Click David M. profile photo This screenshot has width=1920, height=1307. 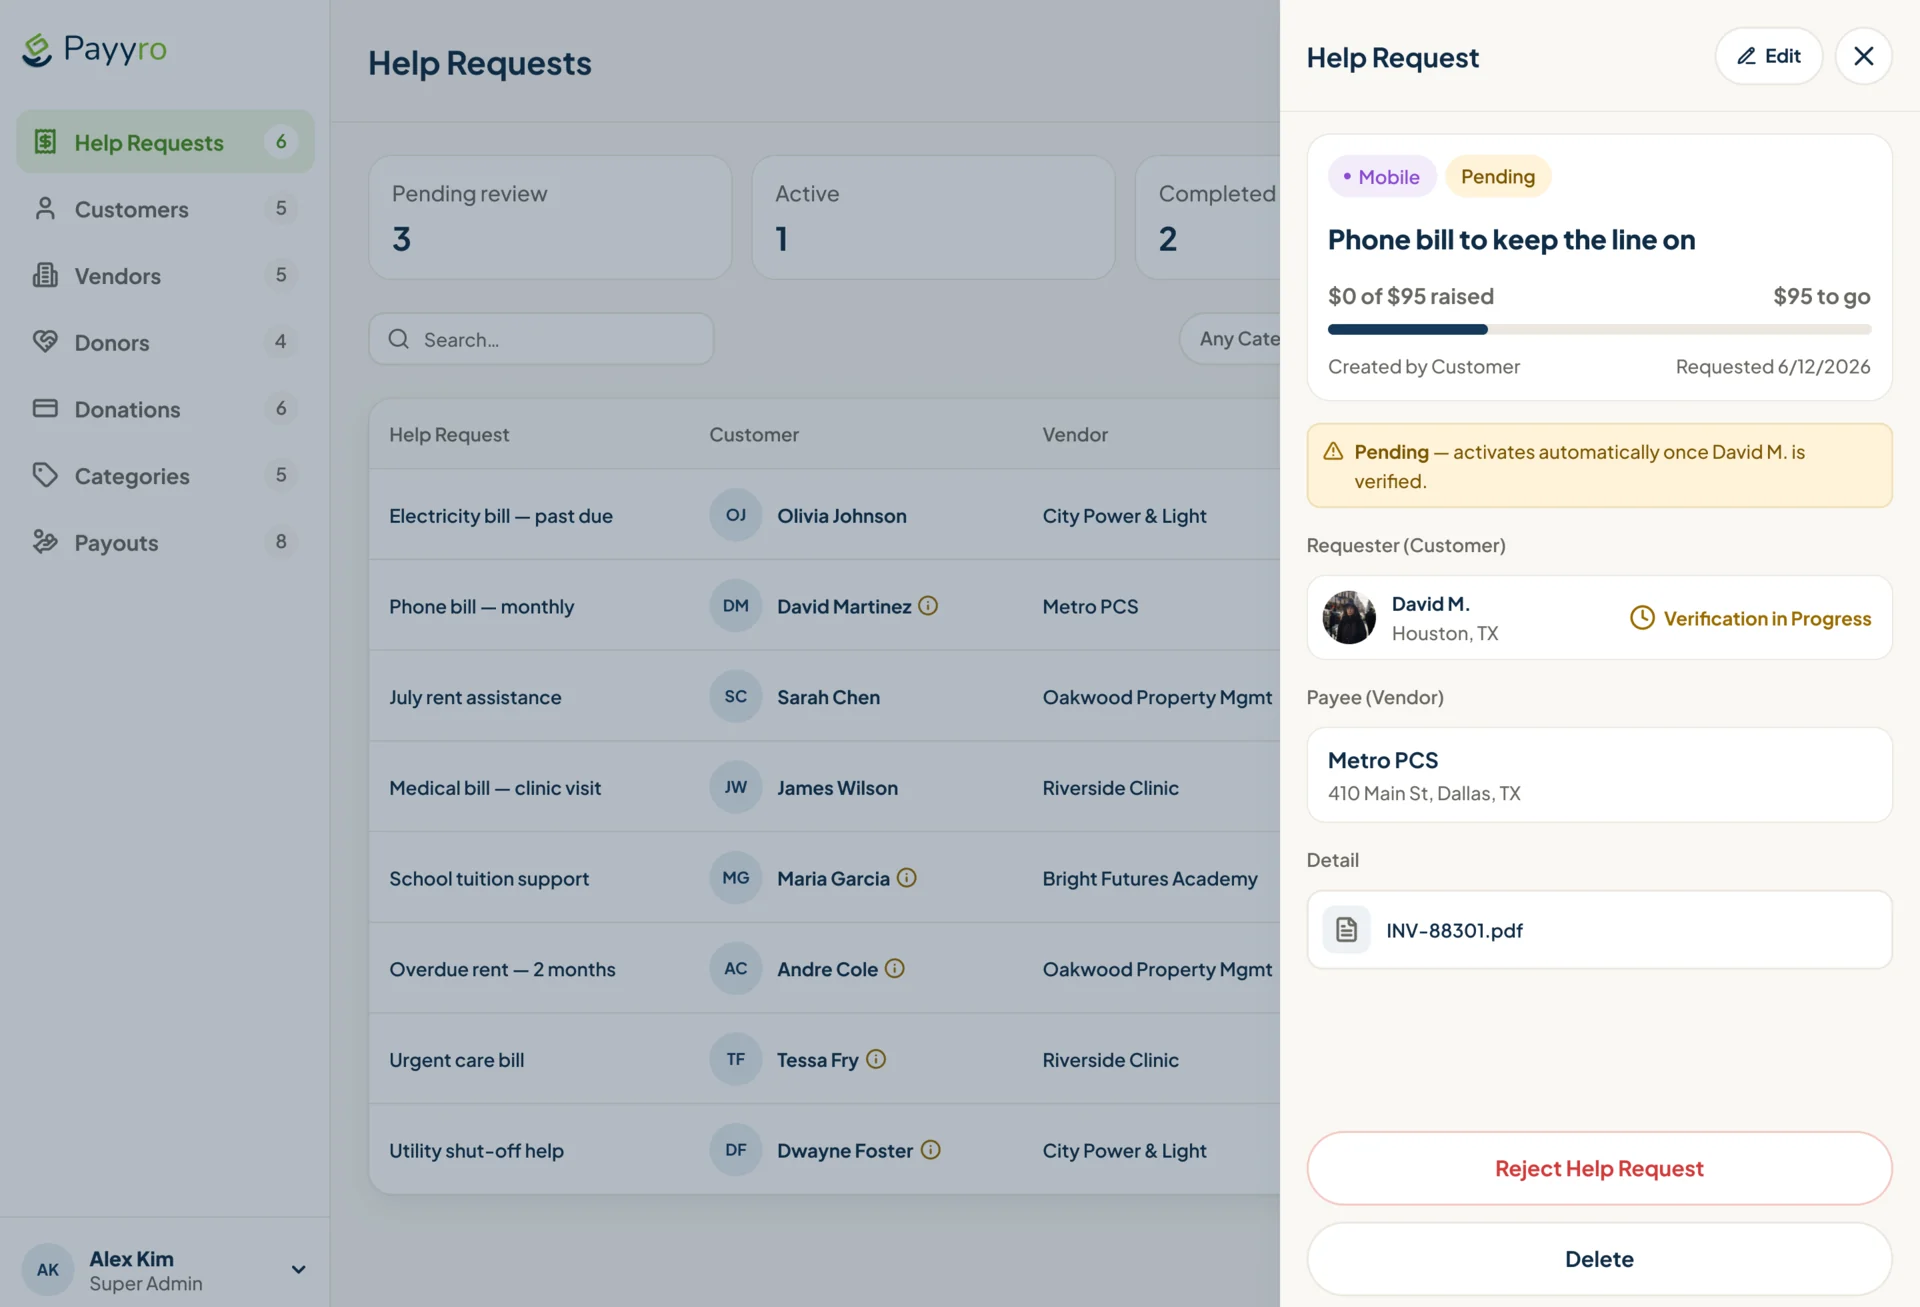pyautogui.click(x=1349, y=617)
